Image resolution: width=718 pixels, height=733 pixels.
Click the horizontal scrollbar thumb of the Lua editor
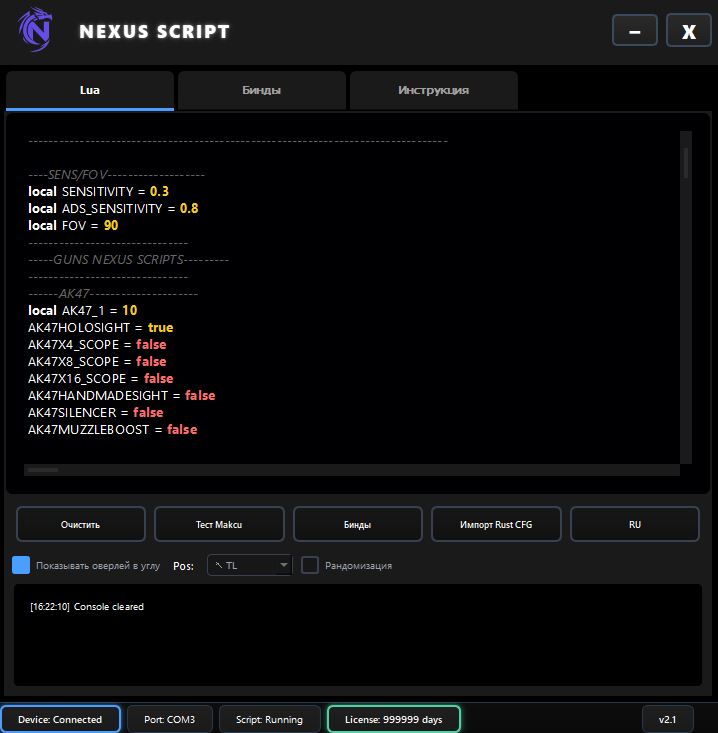pyautogui.click(x=43, y=470)
